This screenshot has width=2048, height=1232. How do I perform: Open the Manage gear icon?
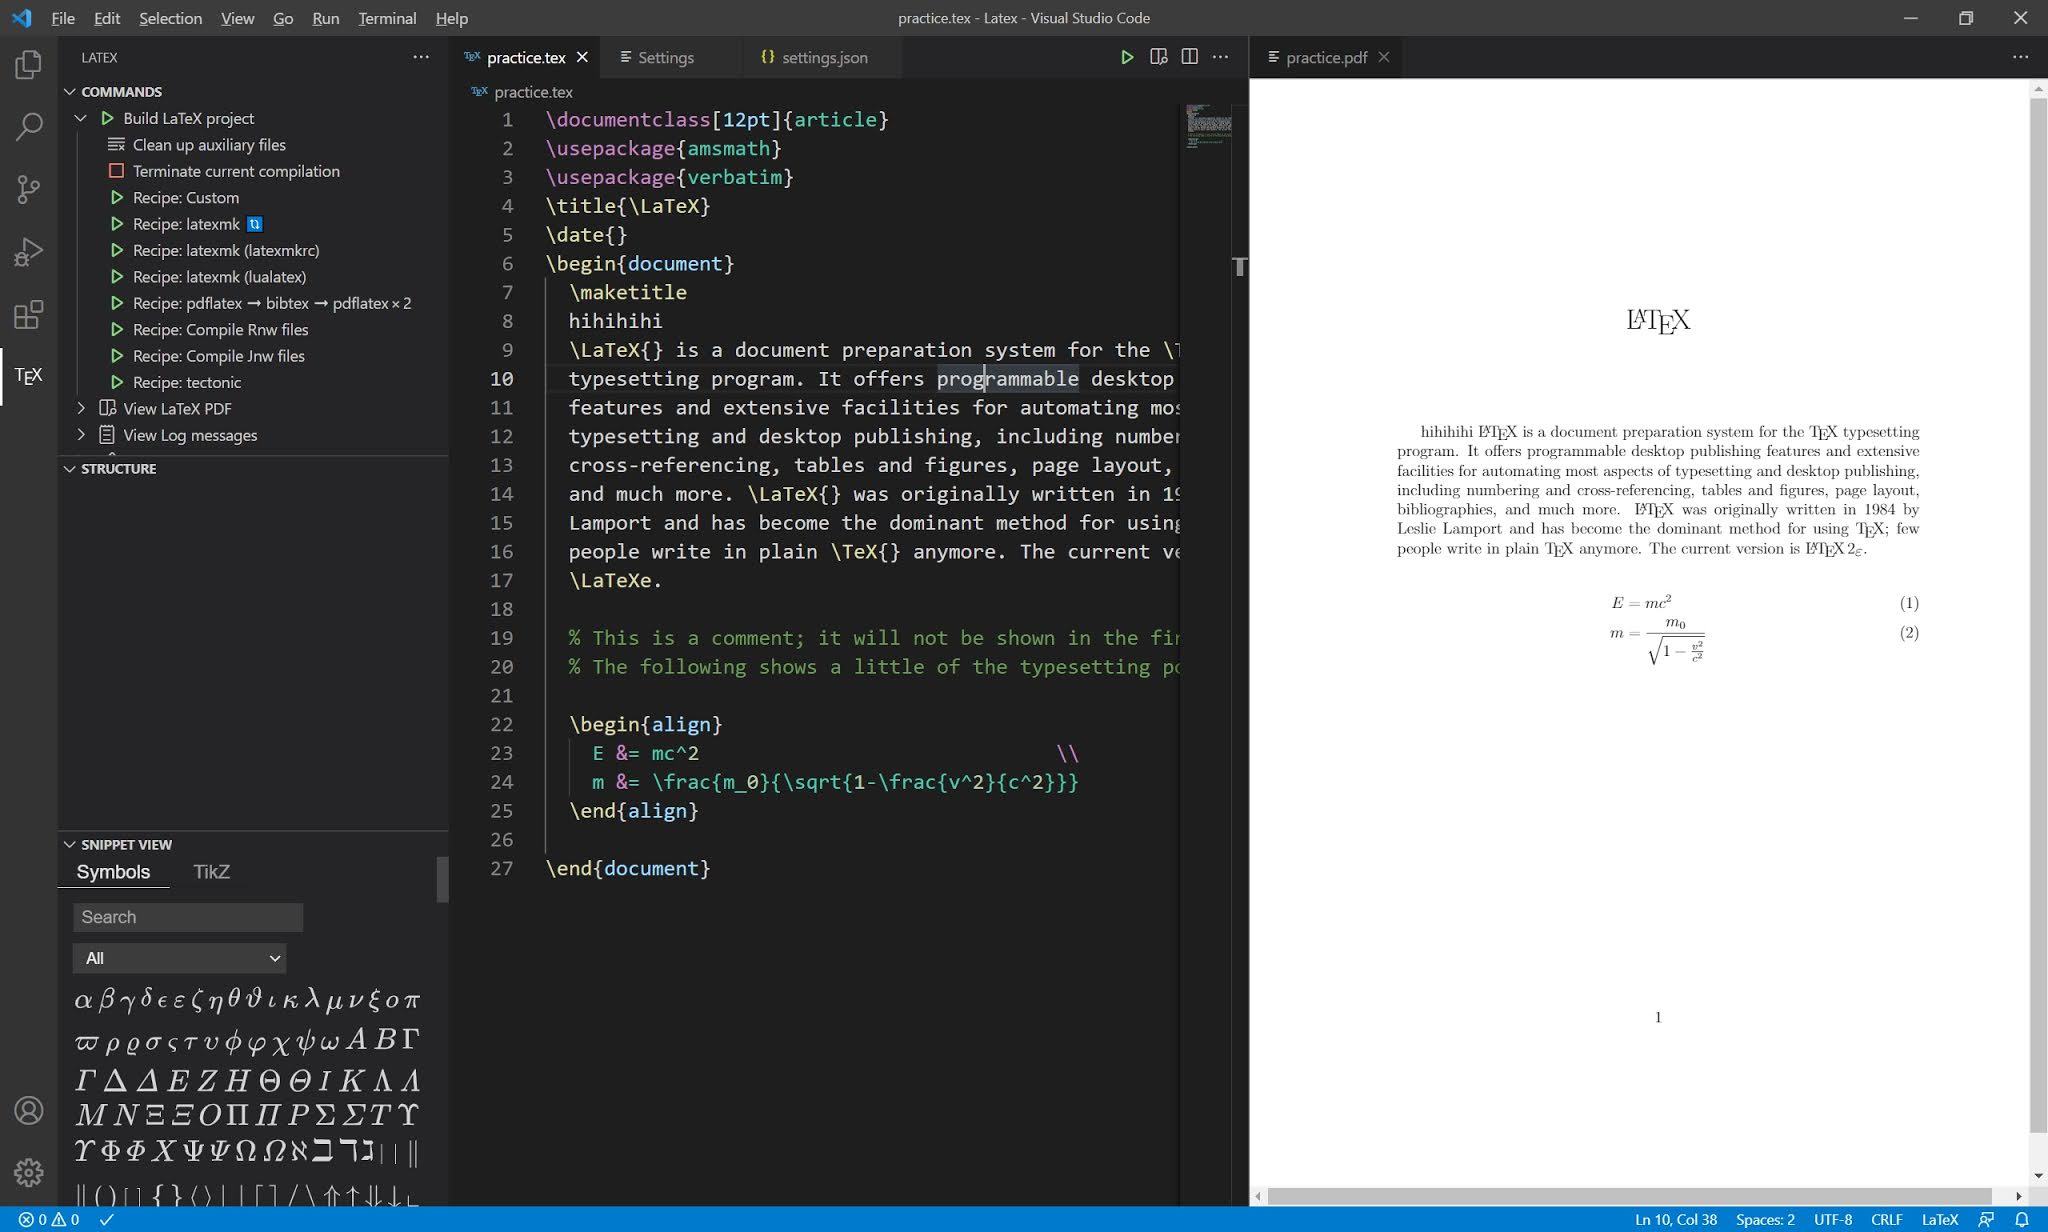click(29, 1172)
